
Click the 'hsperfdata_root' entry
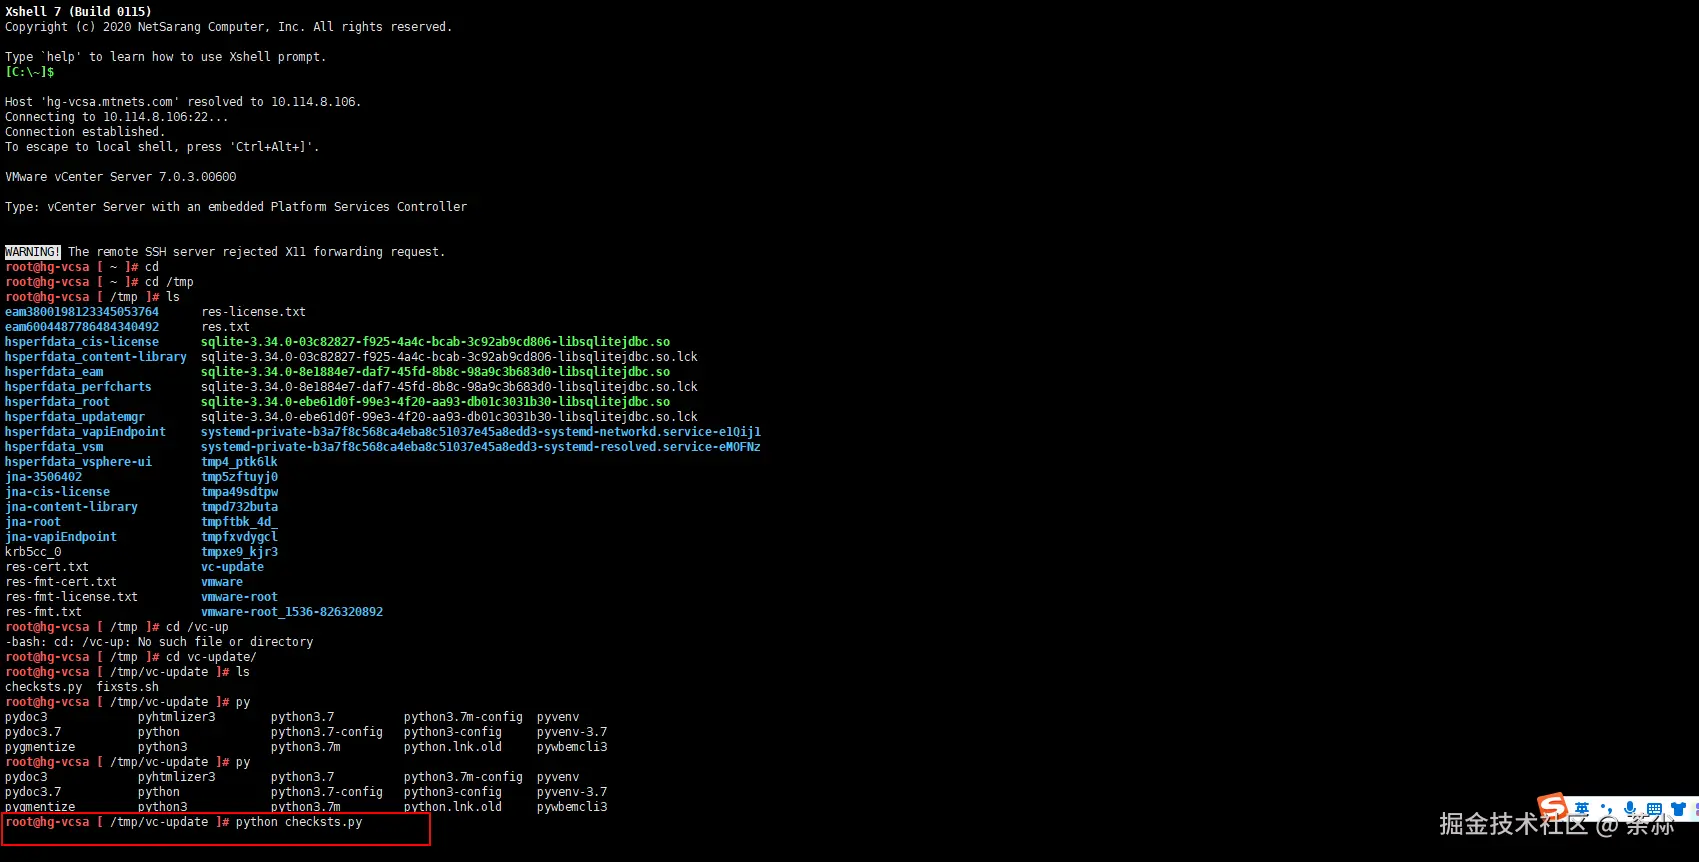(57, 402)
